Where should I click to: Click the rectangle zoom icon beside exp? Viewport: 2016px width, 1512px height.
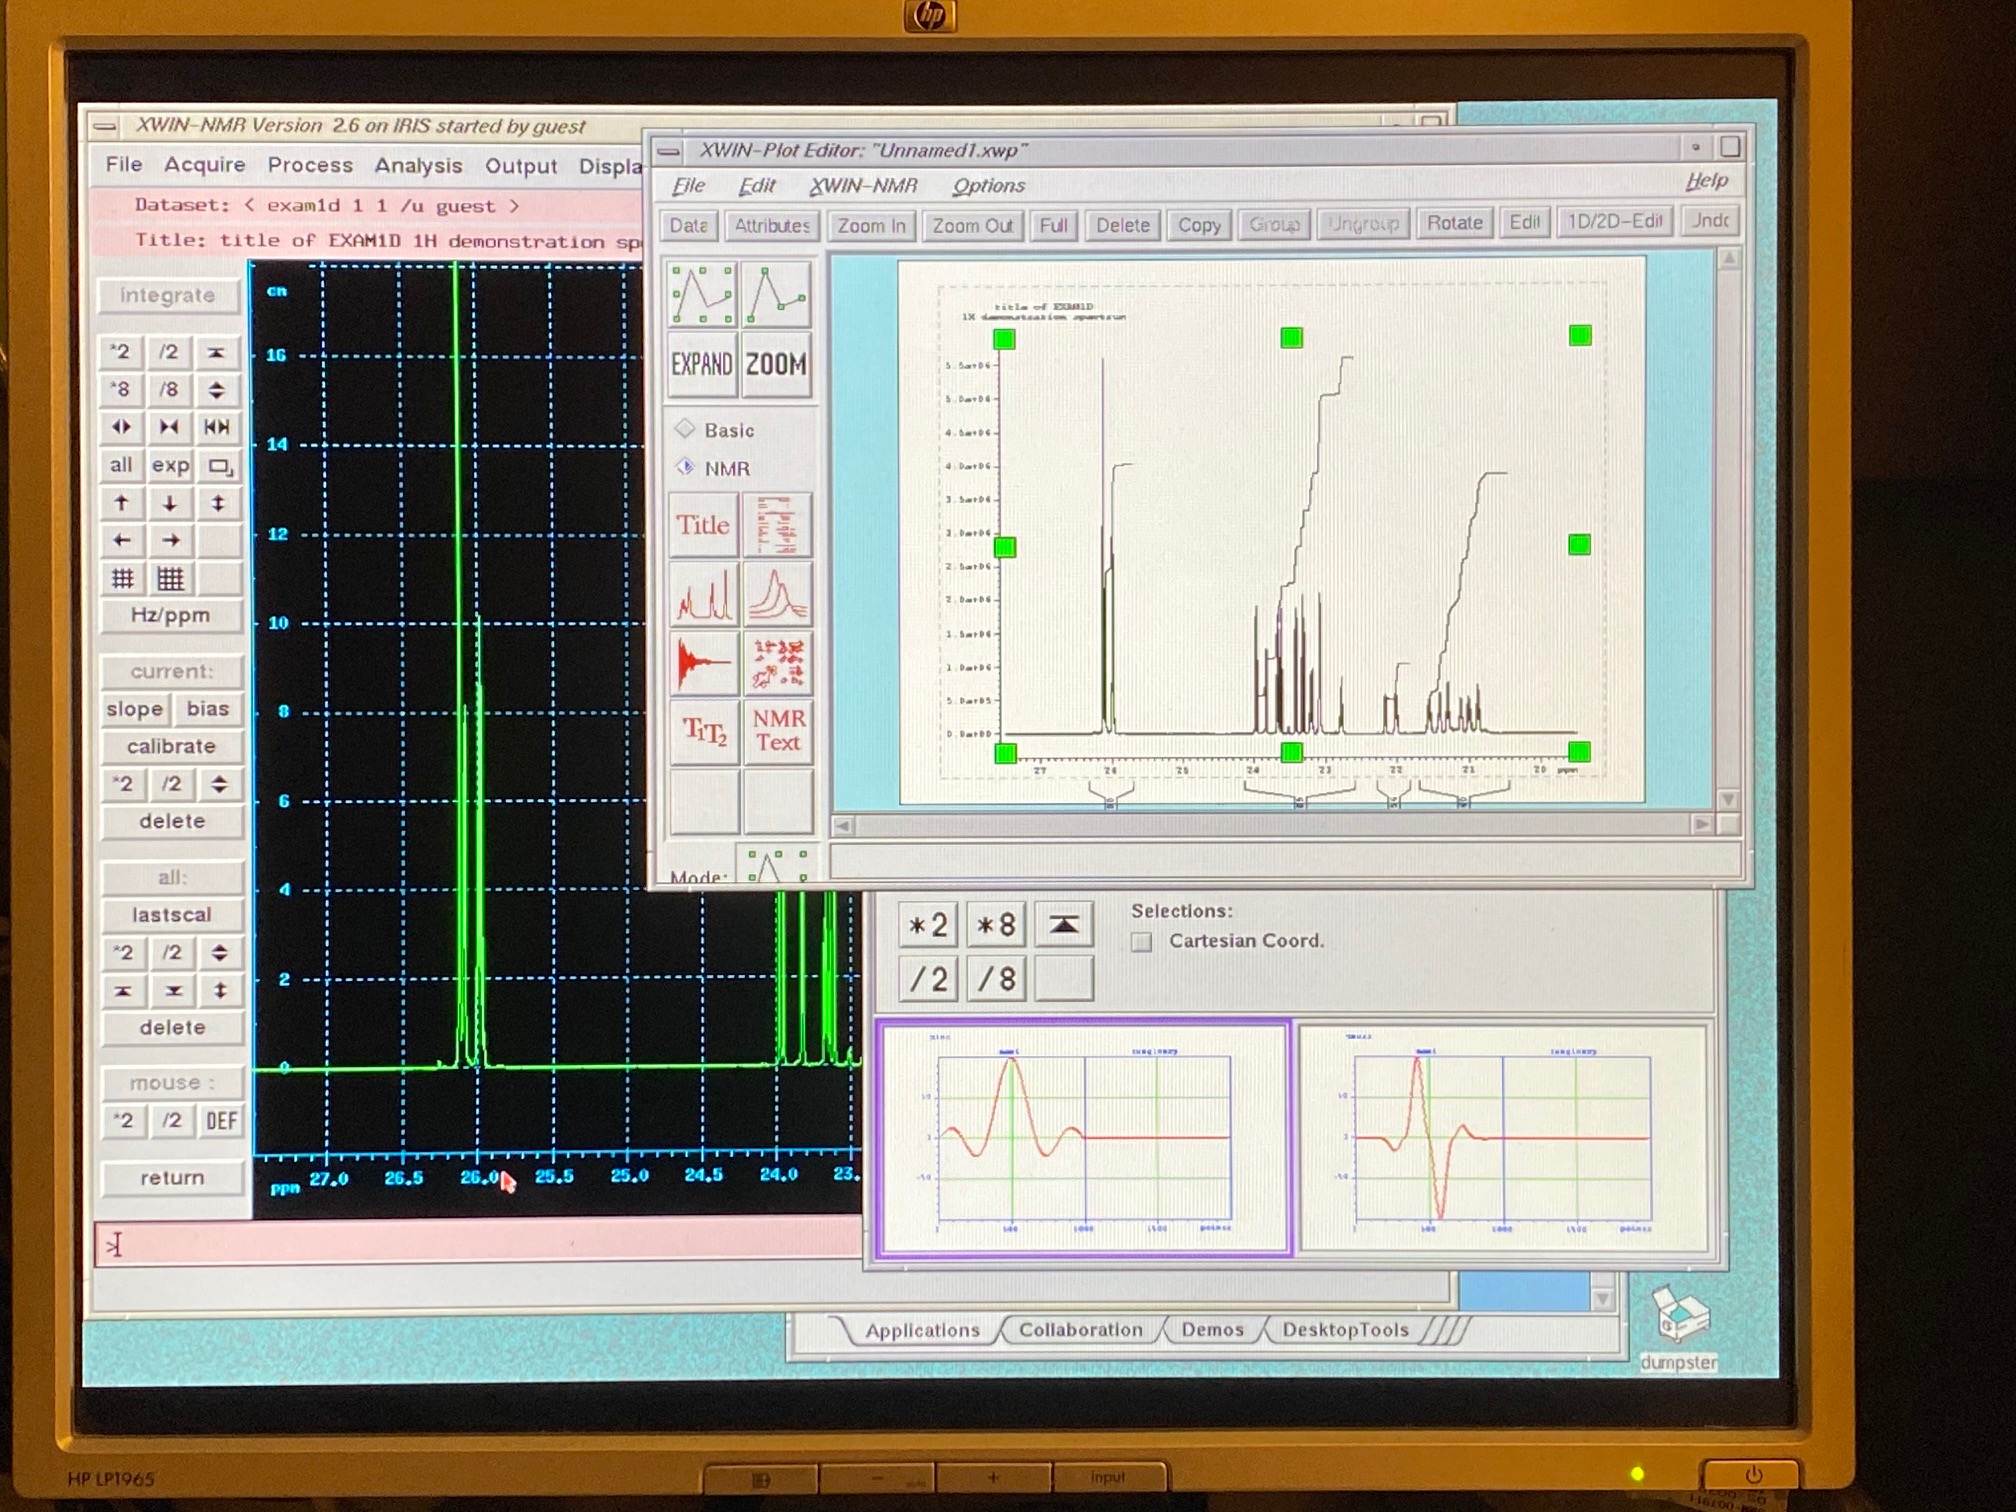(x=219, y=466)
